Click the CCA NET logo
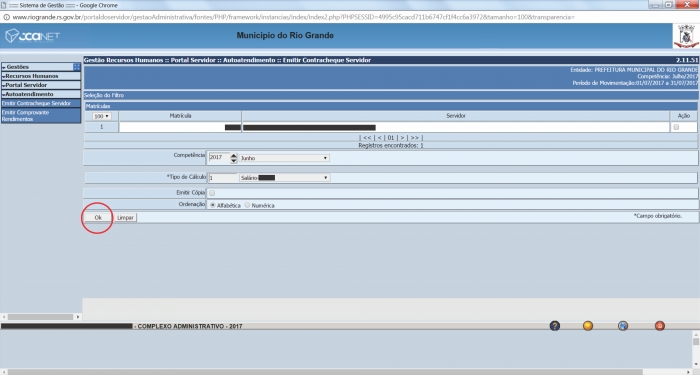700x375 pixels. tap(32, 36)
